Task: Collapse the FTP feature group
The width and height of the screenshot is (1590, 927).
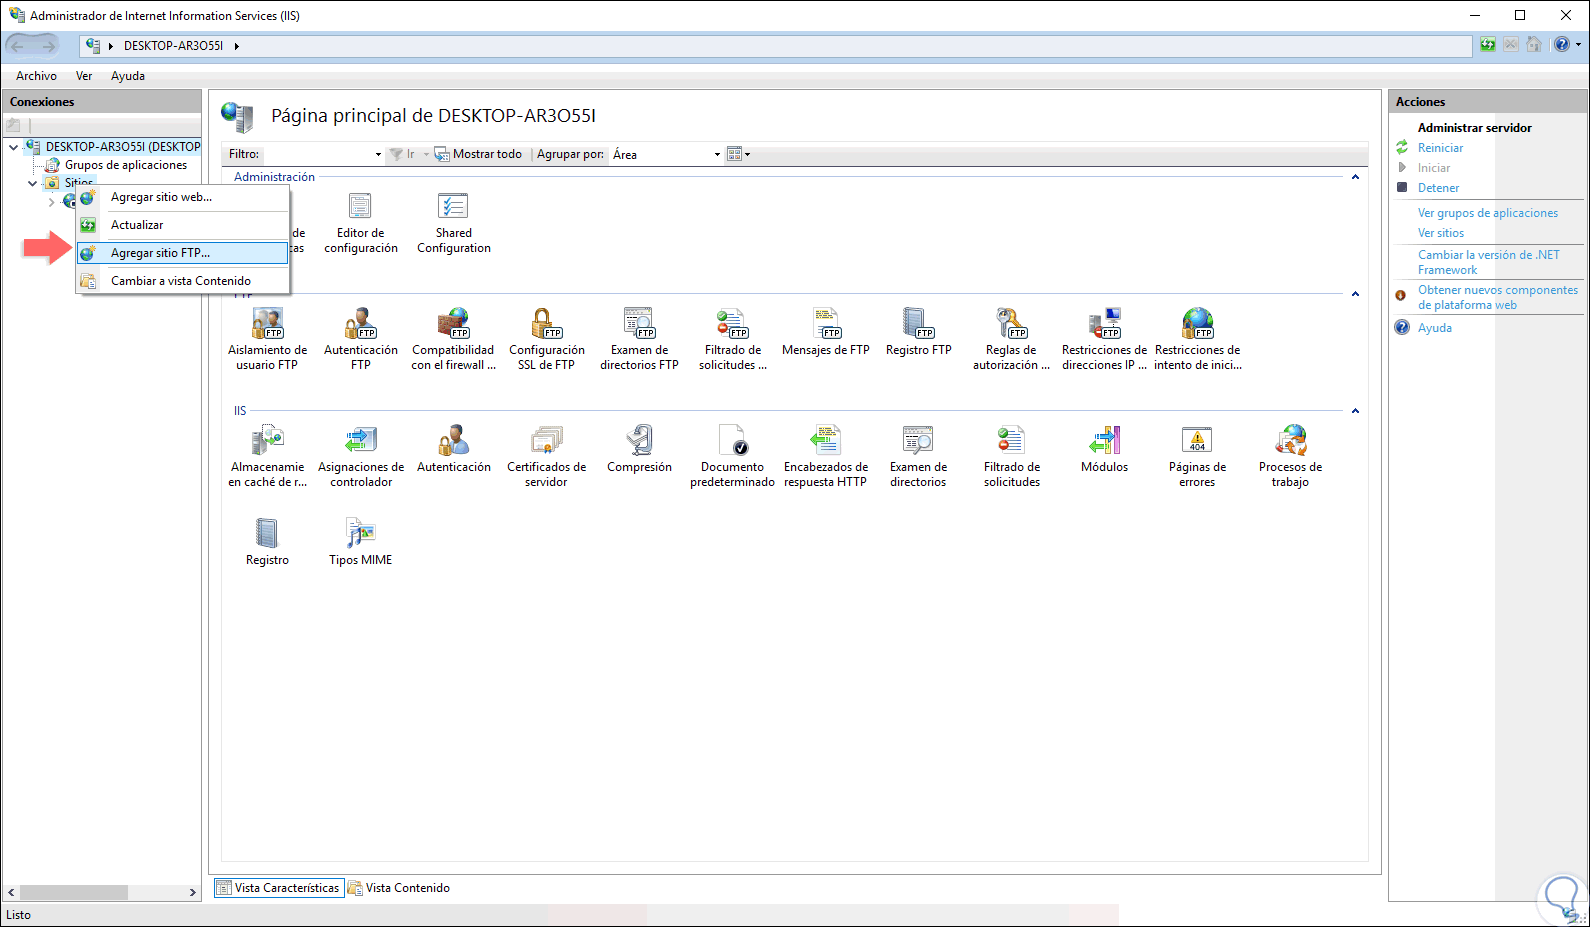Action: tap(1355, 294)
